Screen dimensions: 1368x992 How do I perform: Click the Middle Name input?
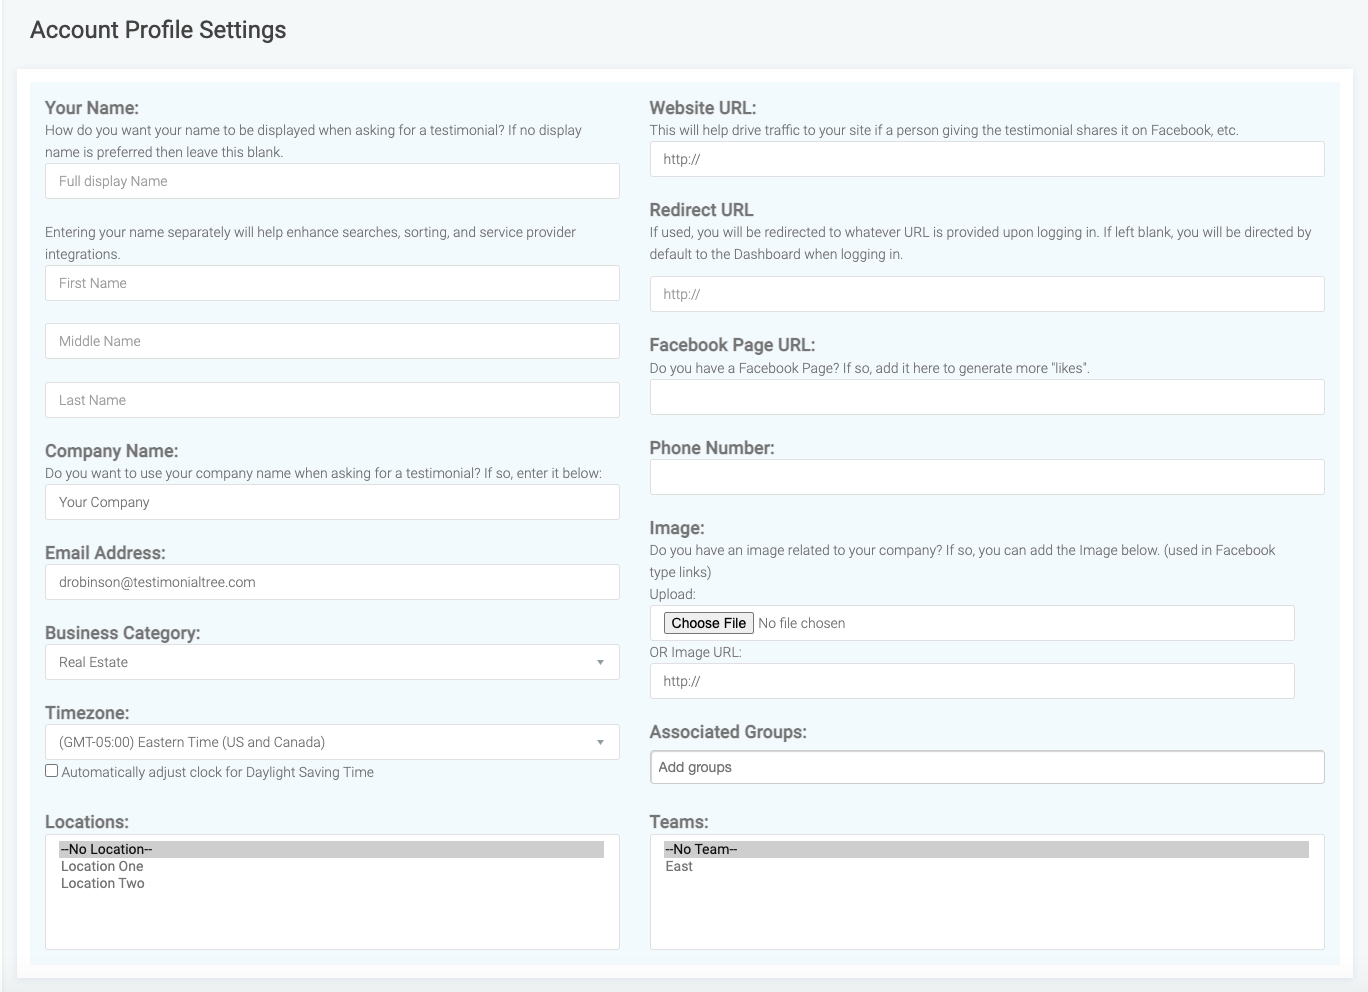pos(332,341)
